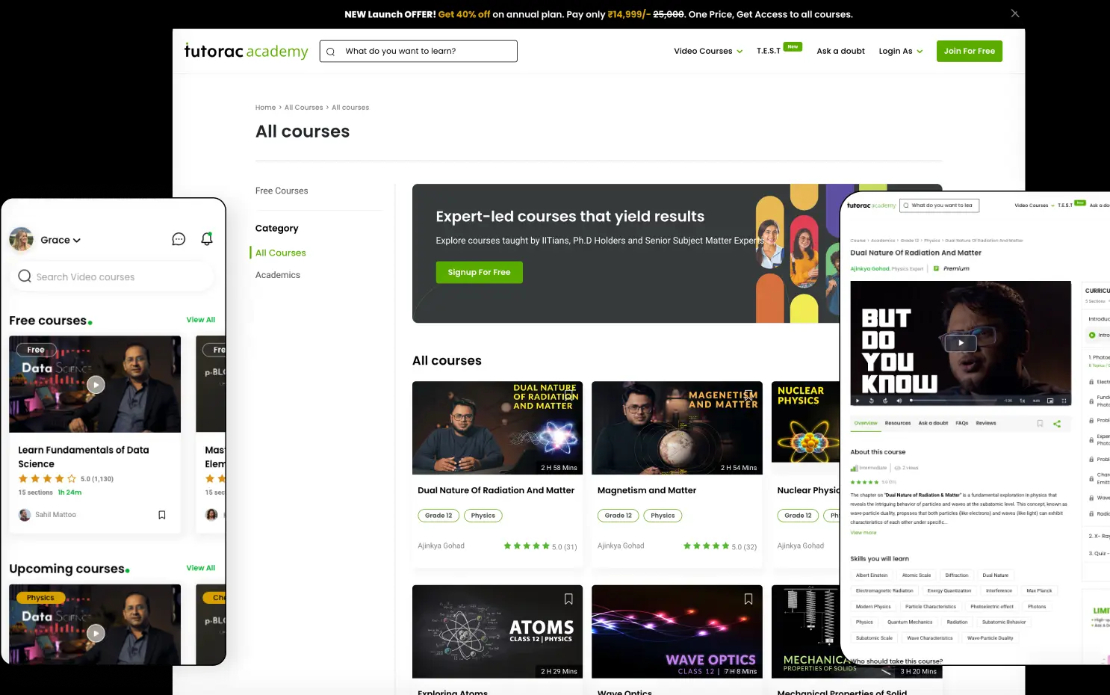Open the notifications bell in mobile view
Image resolution: width=1110 pixels, height=695 pixels.
coord(207,239)
